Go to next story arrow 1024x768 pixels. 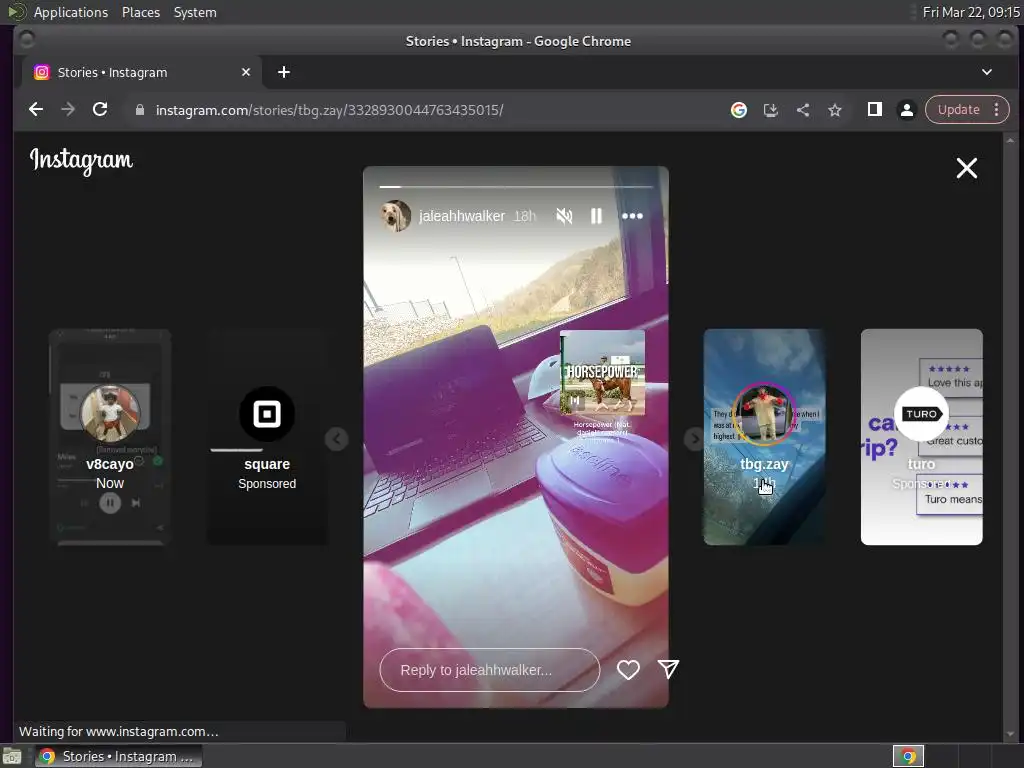point(694,439)
